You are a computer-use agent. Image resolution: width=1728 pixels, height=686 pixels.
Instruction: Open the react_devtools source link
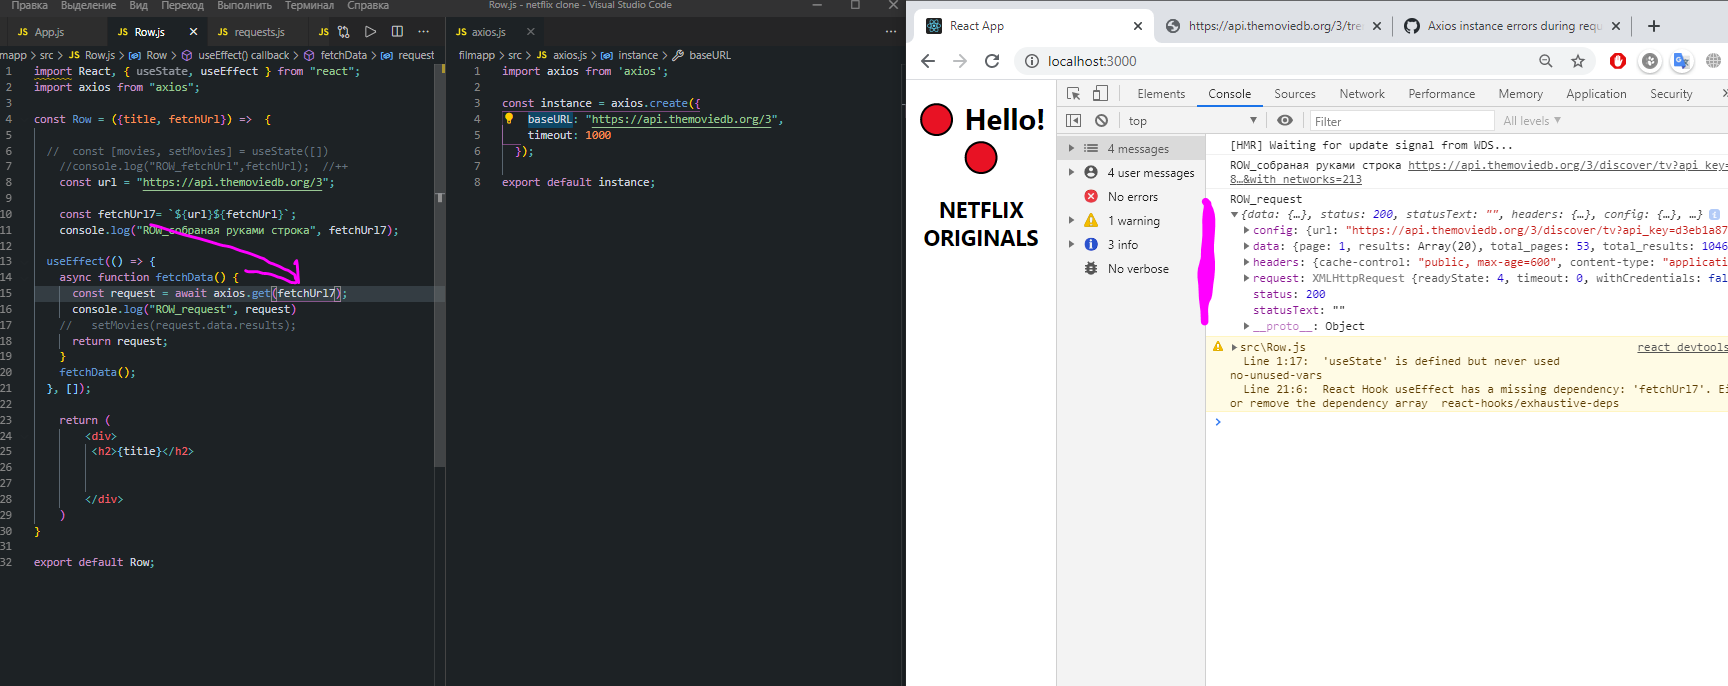tap(1682, 347)
